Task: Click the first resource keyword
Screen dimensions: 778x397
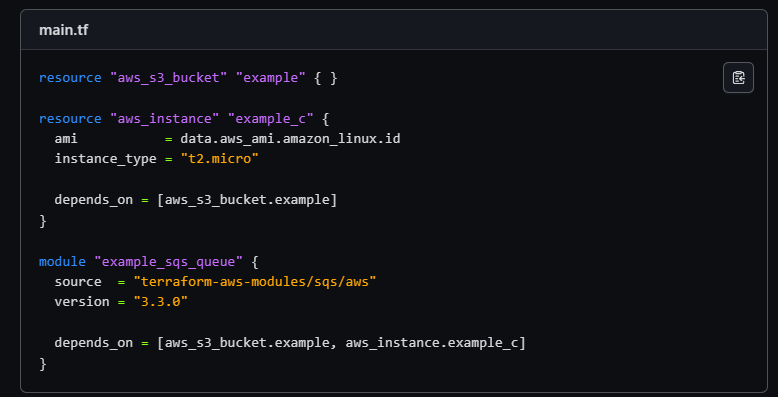Action: pos(70,78)
